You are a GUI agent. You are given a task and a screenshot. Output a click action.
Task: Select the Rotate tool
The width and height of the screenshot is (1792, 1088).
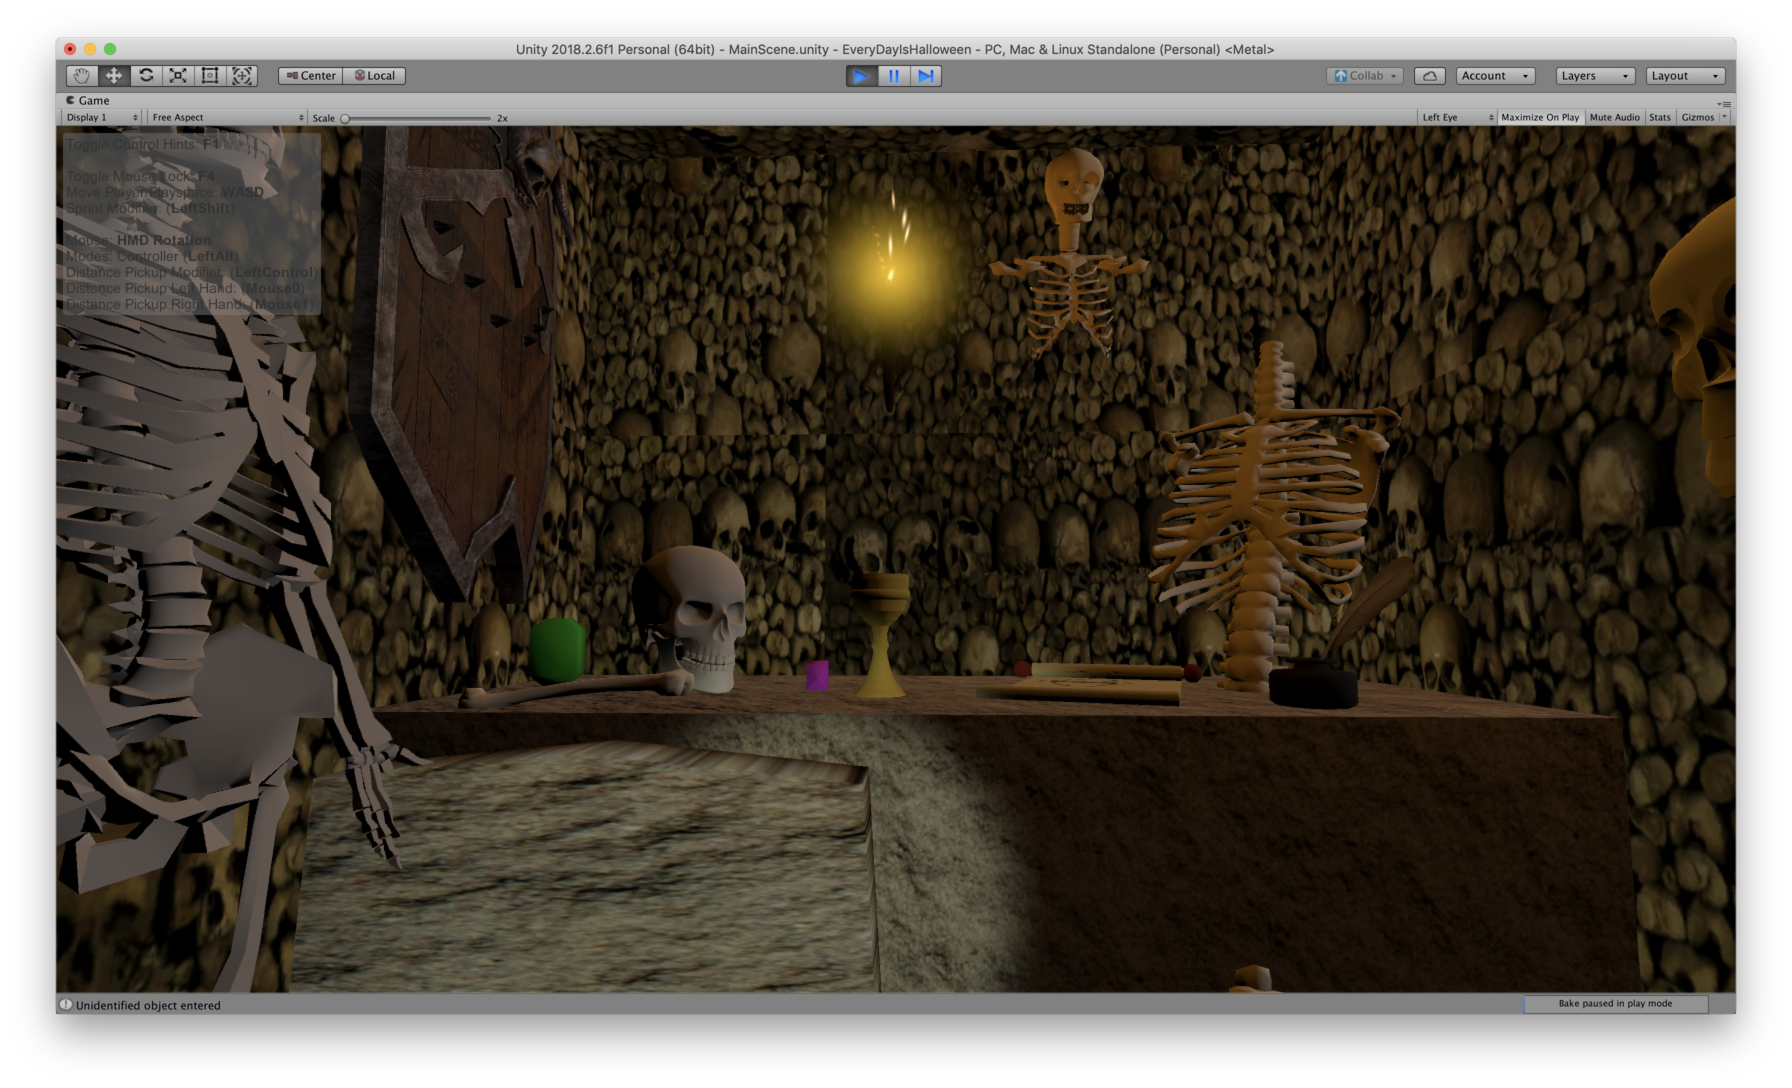146,76
